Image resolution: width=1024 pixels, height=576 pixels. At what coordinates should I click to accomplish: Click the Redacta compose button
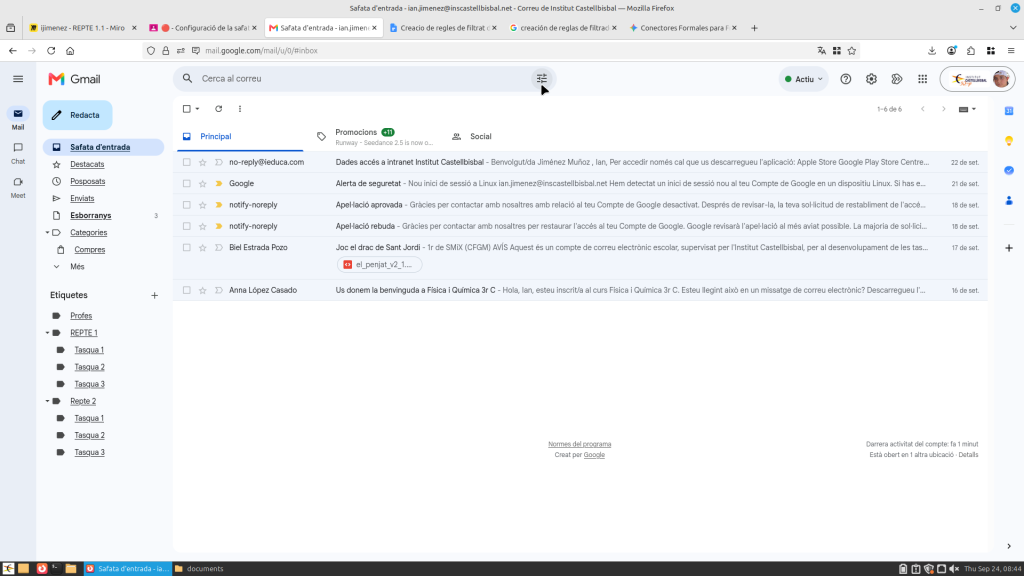78,115
